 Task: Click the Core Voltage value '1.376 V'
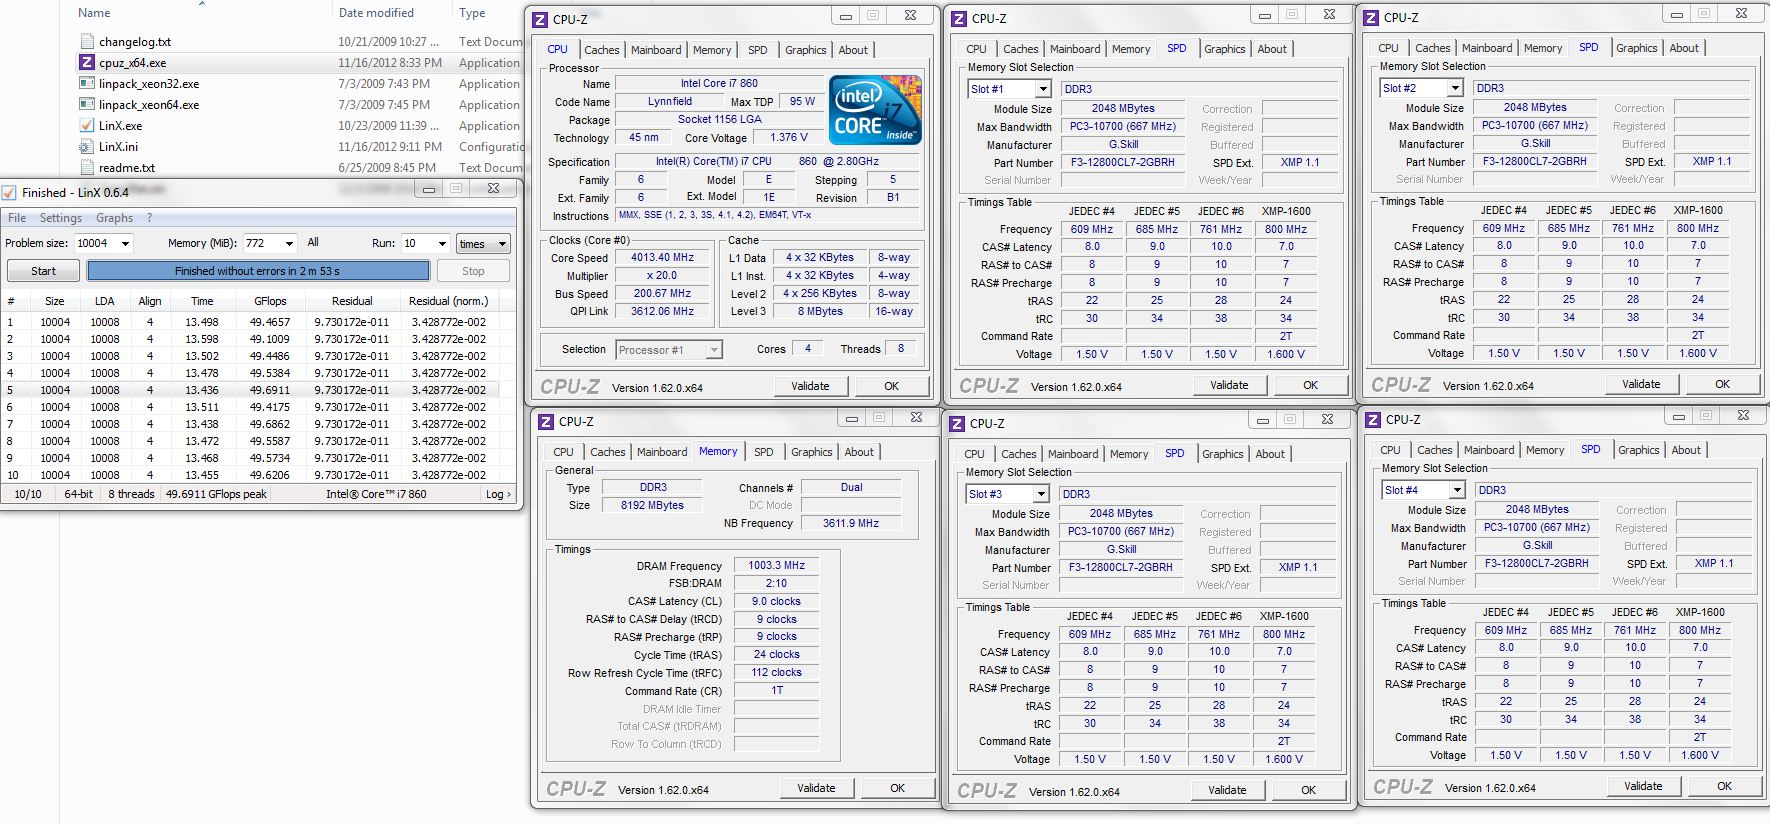click(x=789, y=138)
